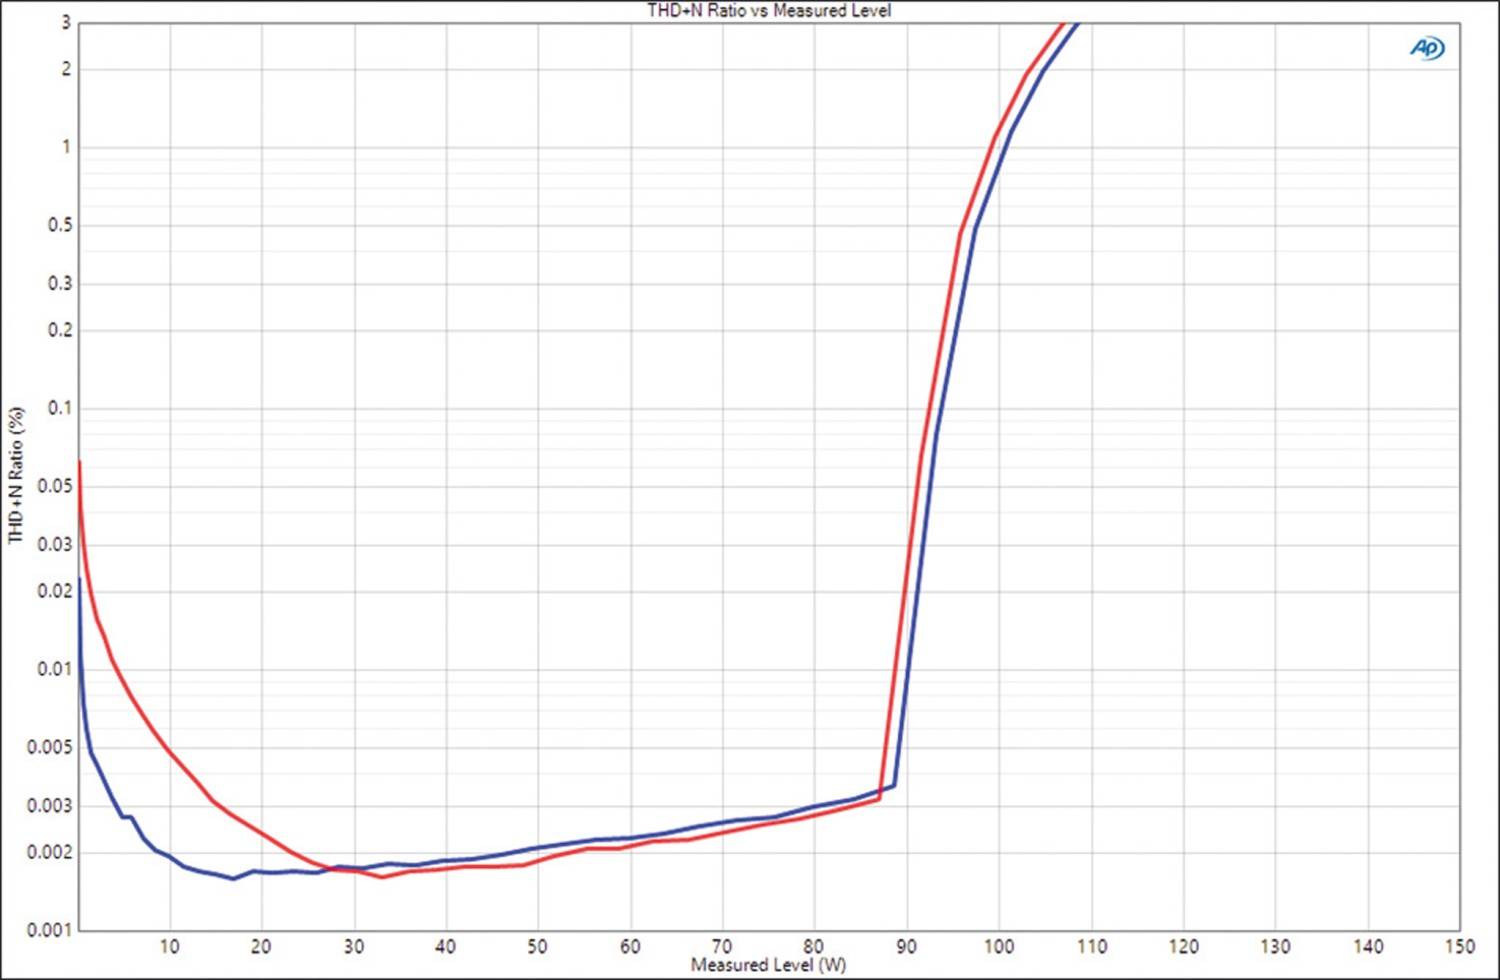Click the x-axis tick label '80'

click(x=814, y=946)
